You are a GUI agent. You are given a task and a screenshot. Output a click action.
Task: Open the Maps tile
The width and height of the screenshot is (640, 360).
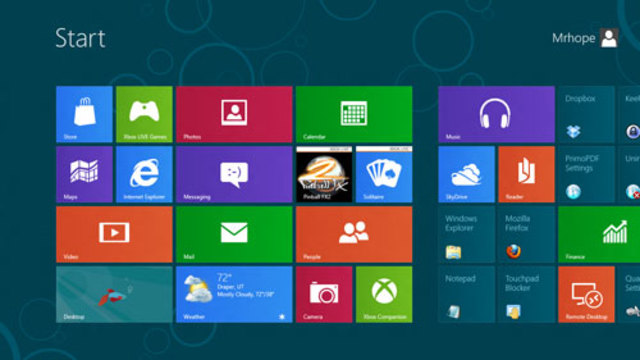coord(84,174)
